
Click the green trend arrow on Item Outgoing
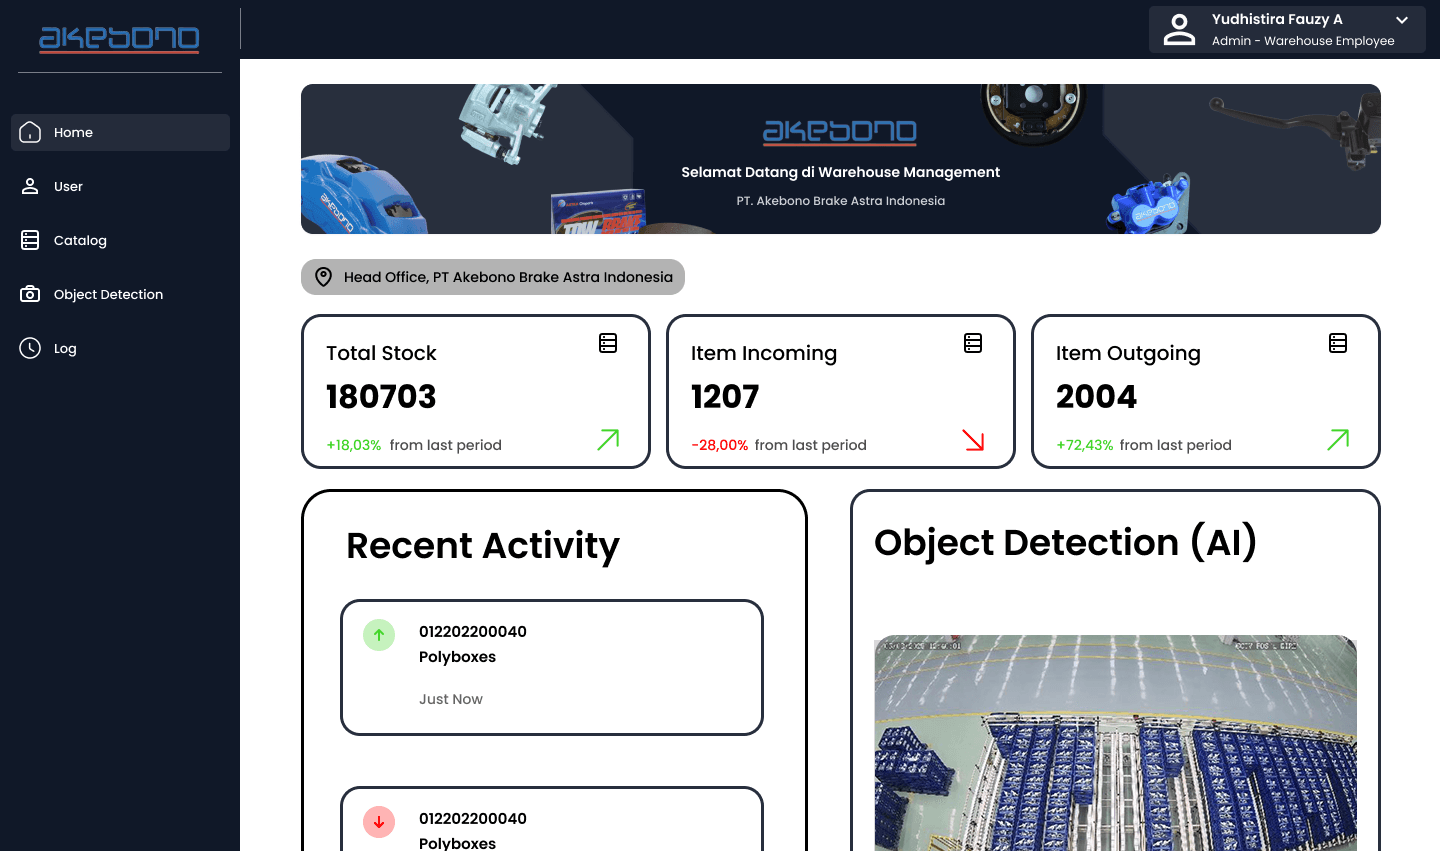point(1338,440)
